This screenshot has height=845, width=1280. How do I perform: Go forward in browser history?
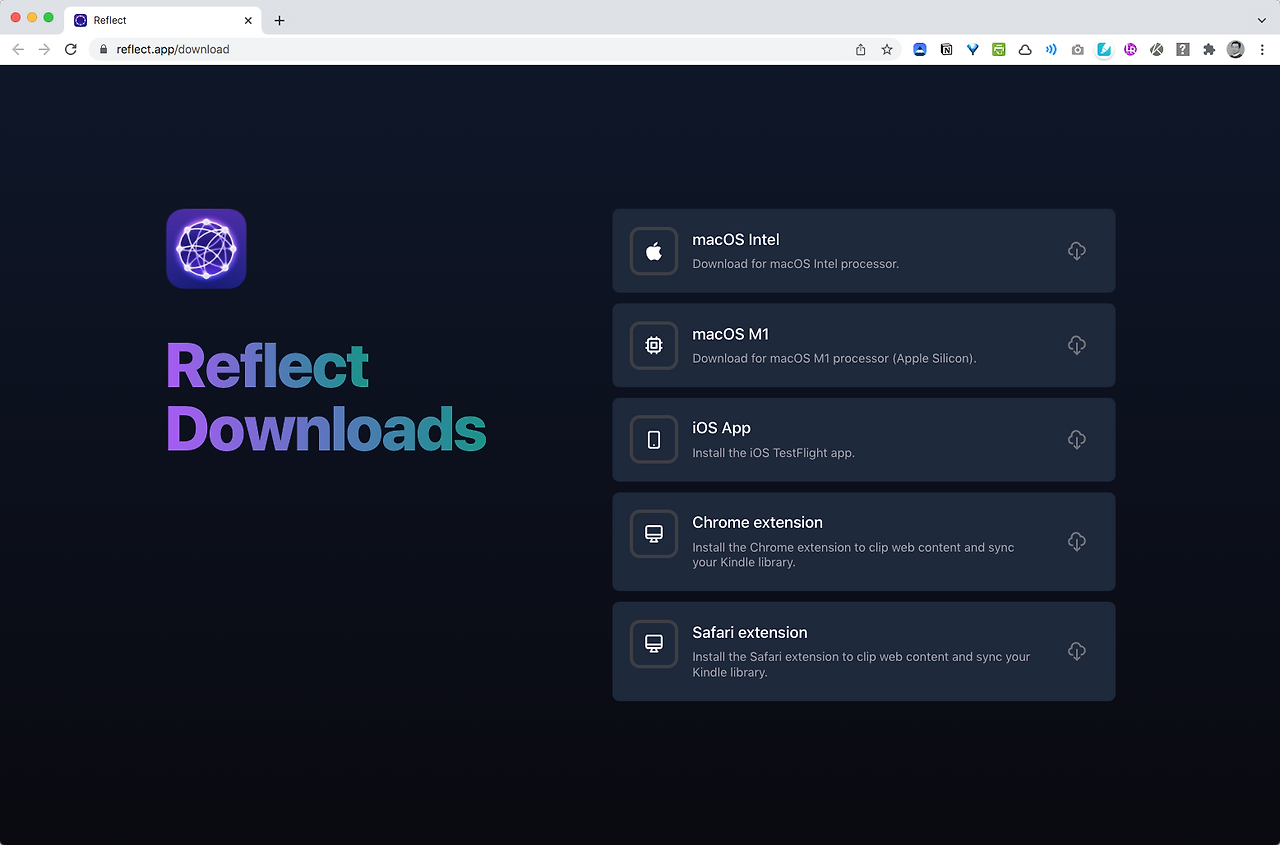click(44, 49)
